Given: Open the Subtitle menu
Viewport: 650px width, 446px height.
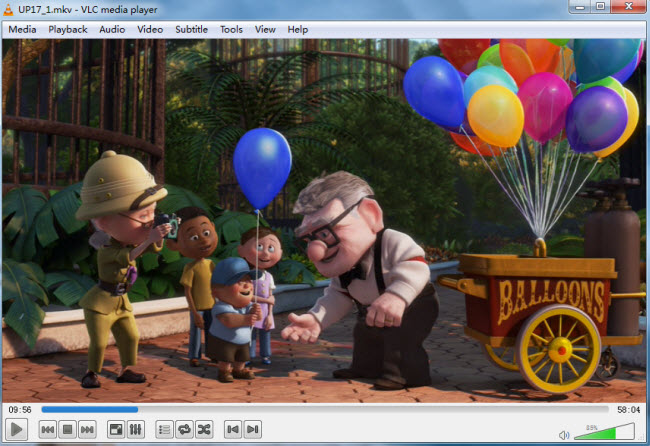Looking at the screenshot, I should coord(192,29).
